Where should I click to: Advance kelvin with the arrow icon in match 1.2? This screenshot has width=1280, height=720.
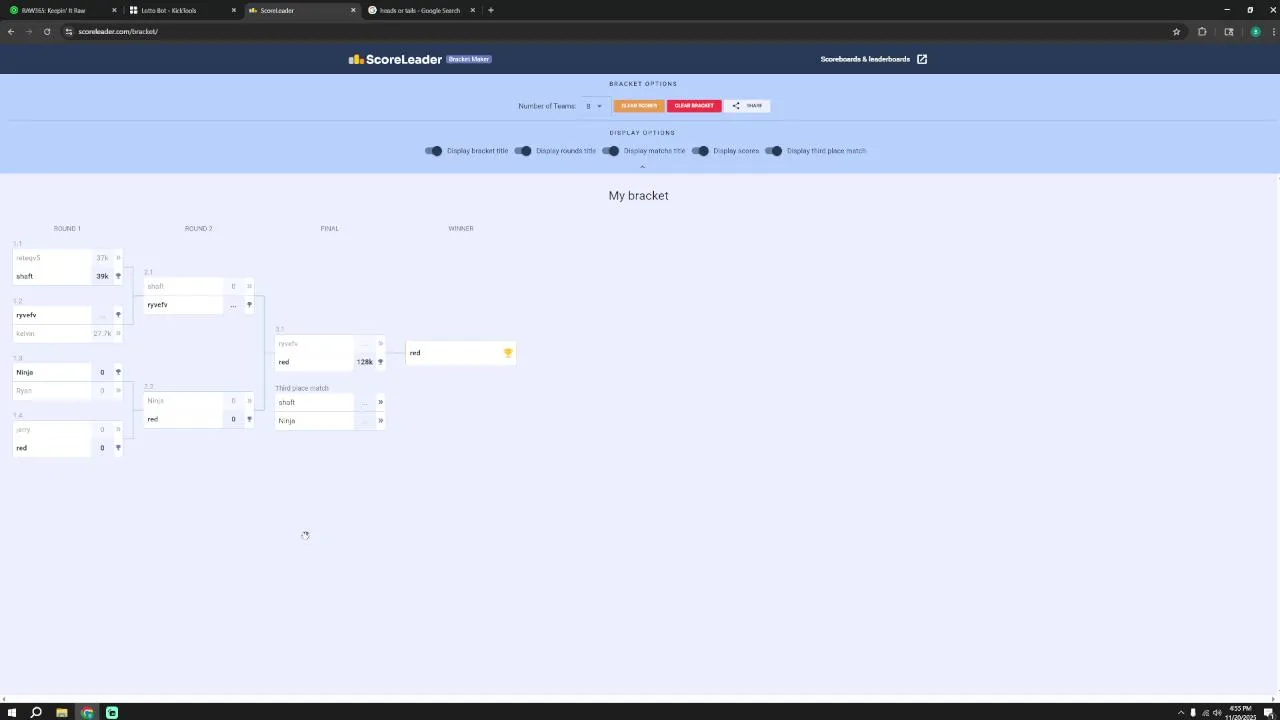pos(118,333)
